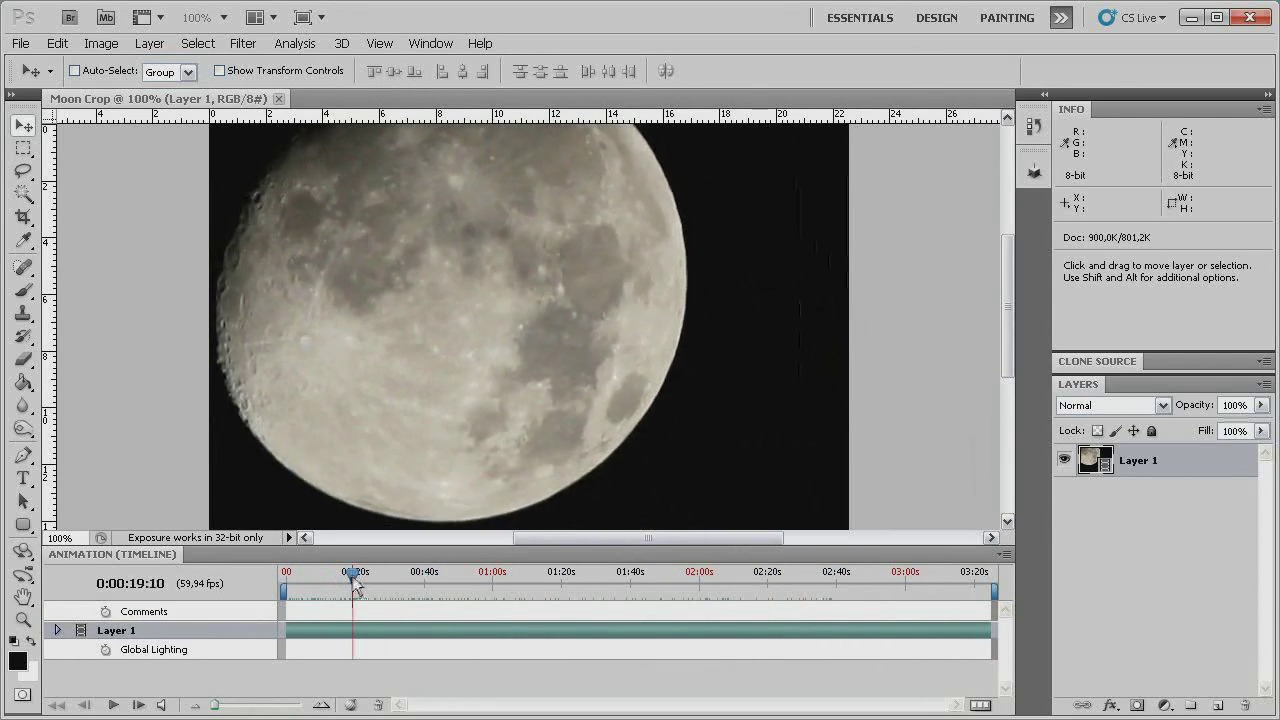
Task: Launch Mini Bridge from the top bar
Action: tap(106, 17)
